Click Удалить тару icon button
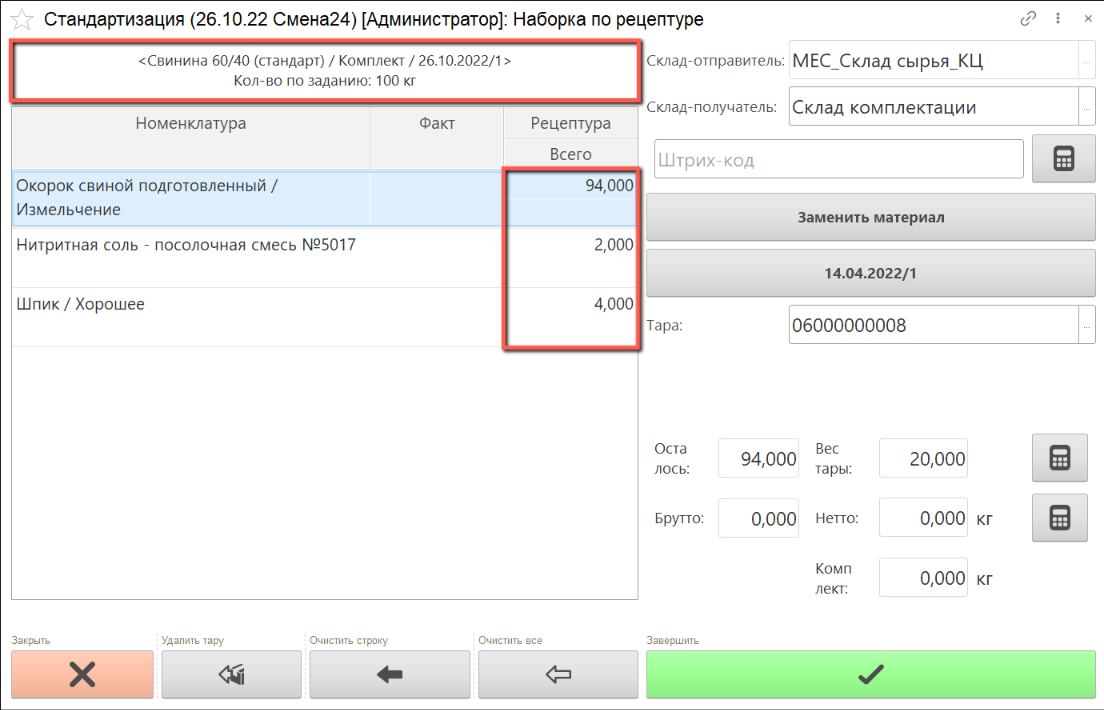Viewport: 1104px width, 710px height. [x=231, y=675]
